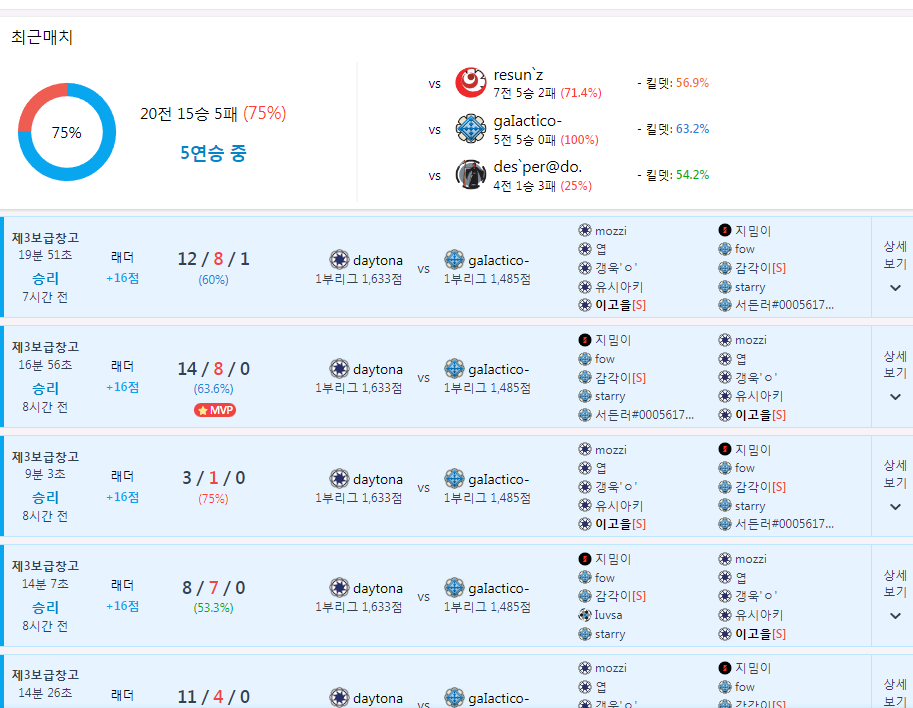
Task: Open daytona clan name in 9분 3초 match
Action: coord(378,479)
